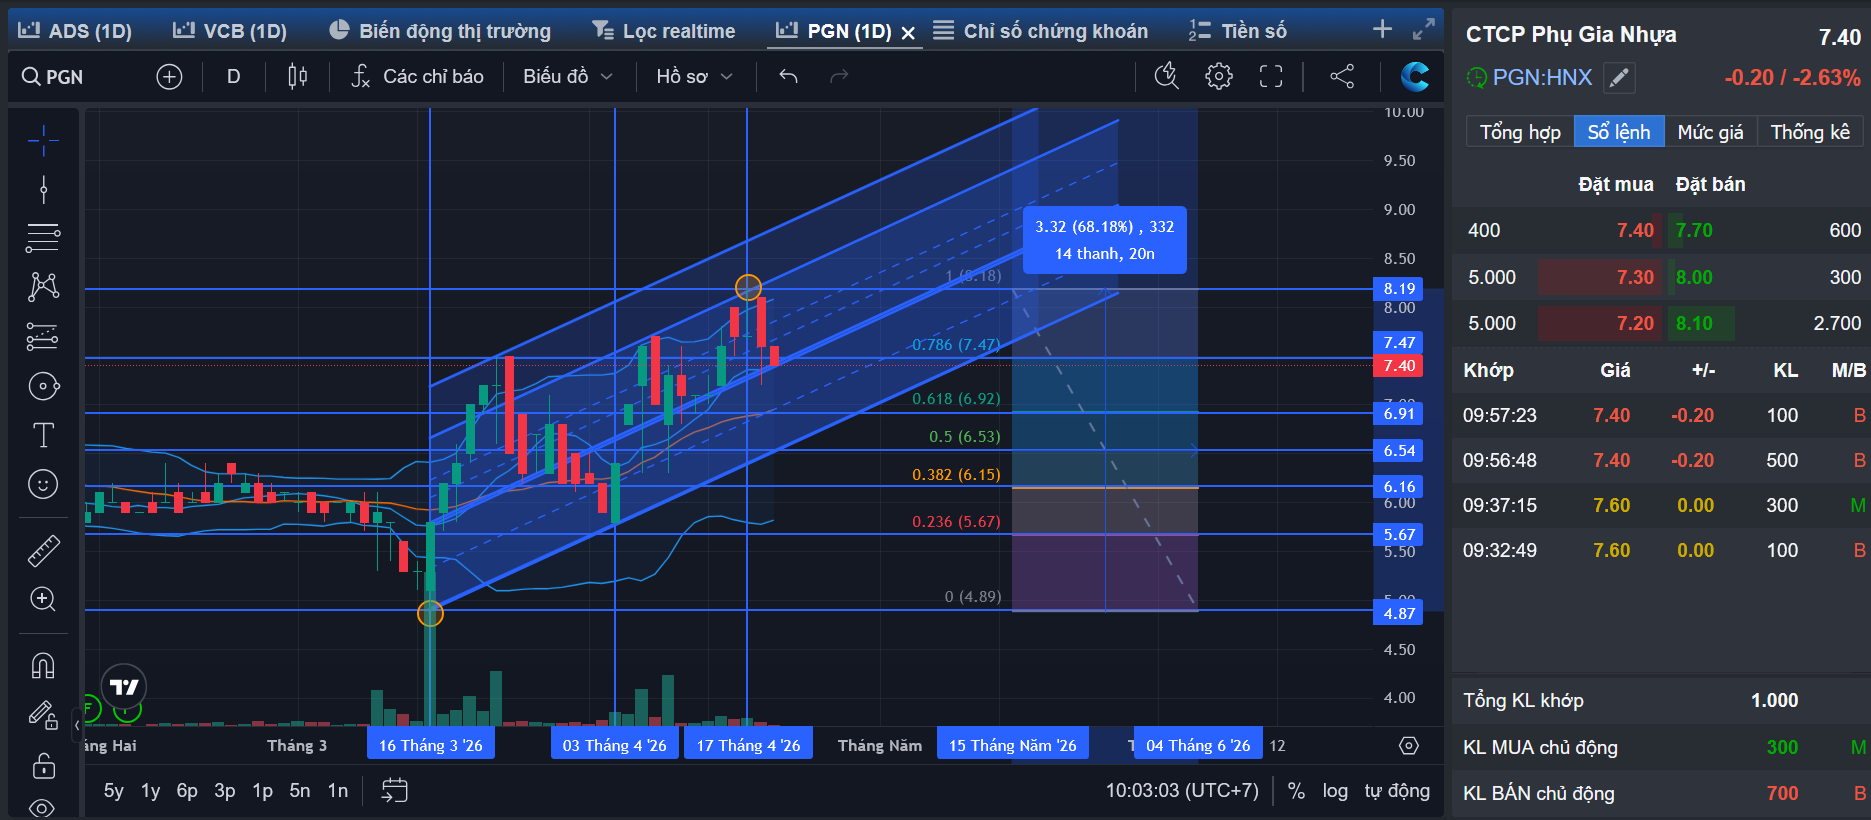Switch to the VCB (1D) tab
Viewport: 1871px width, 820px height.
pos(230,31)
